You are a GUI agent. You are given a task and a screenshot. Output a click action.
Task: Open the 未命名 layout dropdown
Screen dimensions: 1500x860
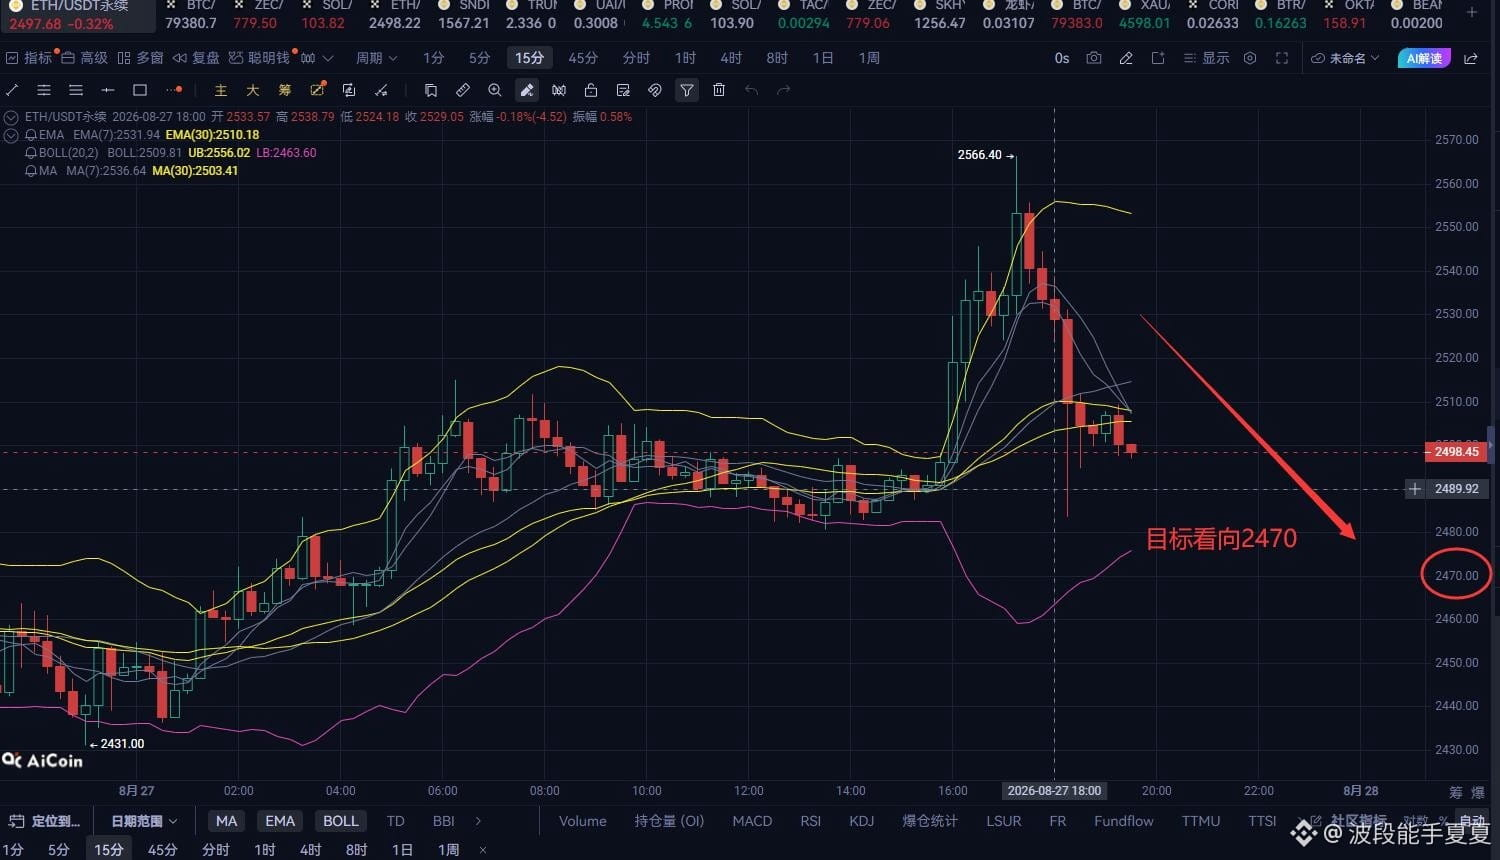click(1345, 58)
